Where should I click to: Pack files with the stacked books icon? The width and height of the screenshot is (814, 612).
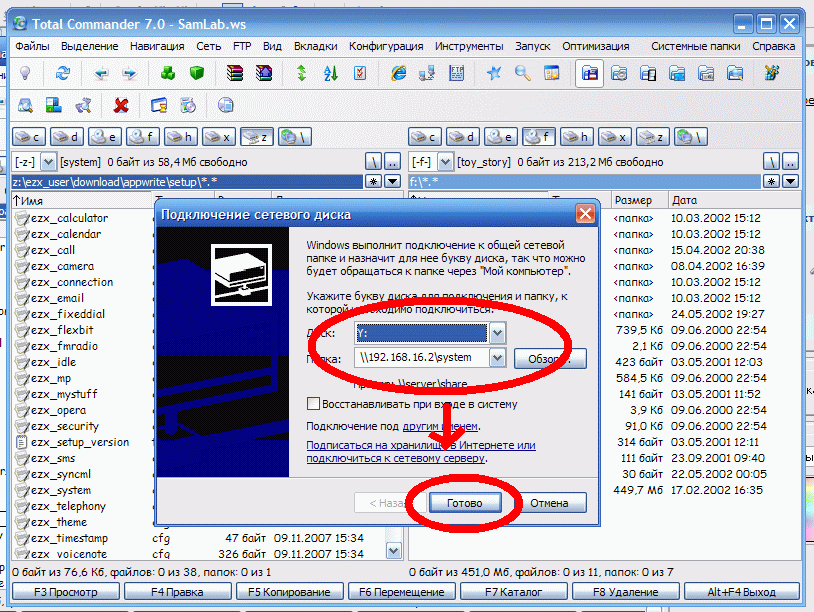[235, 74]
